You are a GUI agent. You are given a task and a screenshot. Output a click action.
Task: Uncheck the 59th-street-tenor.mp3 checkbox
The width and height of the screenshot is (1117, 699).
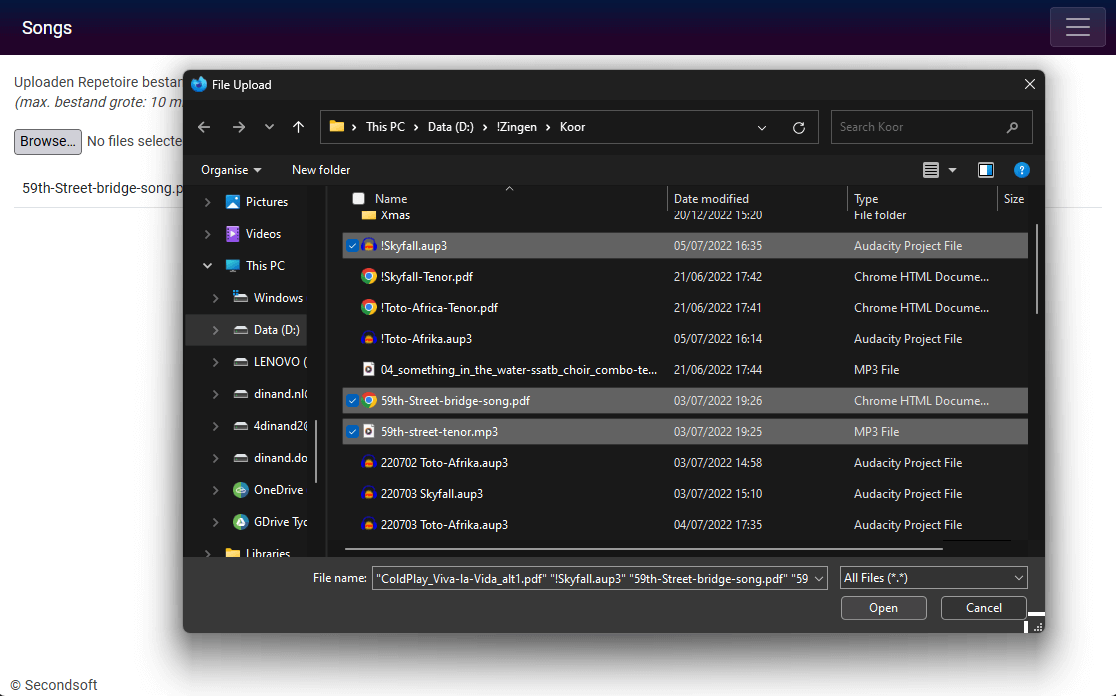point(352,432)
